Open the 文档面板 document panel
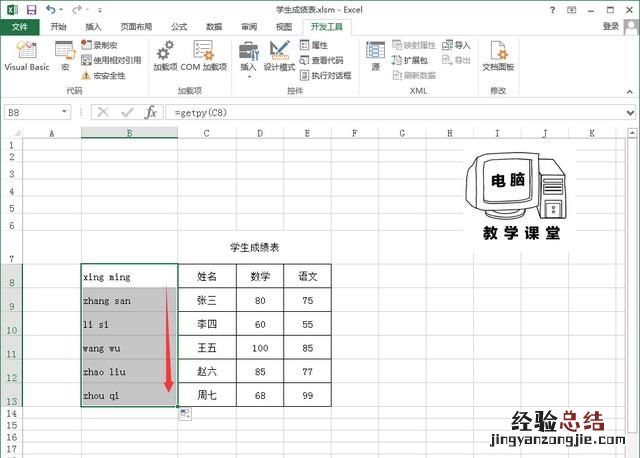 498,56
